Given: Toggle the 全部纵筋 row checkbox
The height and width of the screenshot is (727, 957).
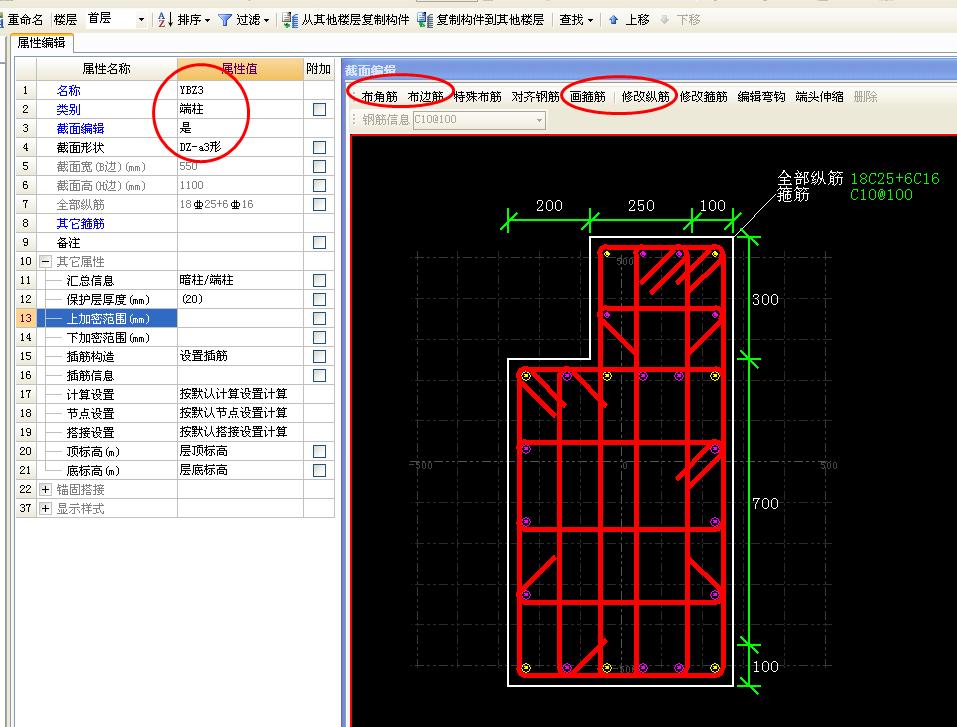Looking at the screenshot, I should tap(319, 204).
